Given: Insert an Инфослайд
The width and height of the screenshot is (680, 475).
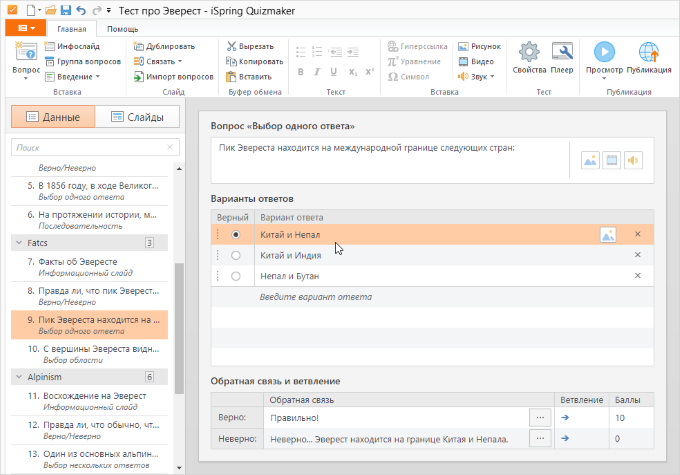Looking at the screenshot, I should pos(72,46).
